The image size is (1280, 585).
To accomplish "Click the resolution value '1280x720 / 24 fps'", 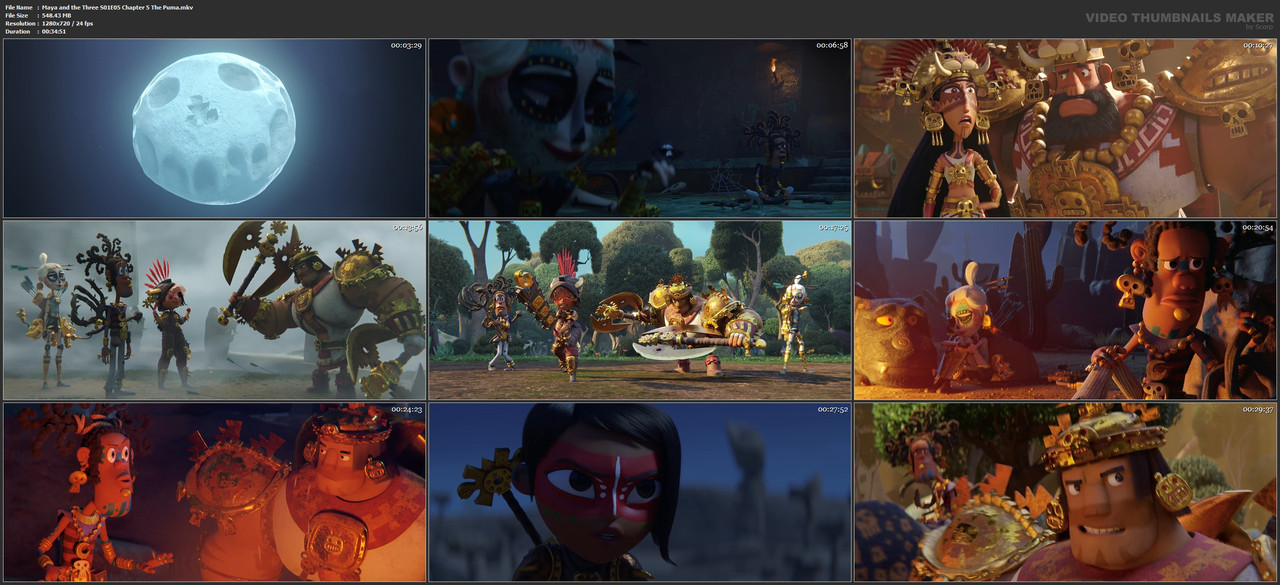I will (x=67, y=23).
